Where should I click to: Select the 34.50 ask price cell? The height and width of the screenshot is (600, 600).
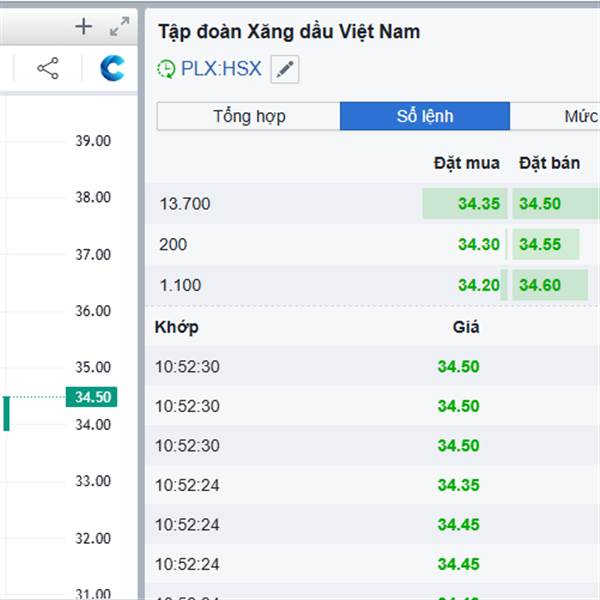(540, 204)
